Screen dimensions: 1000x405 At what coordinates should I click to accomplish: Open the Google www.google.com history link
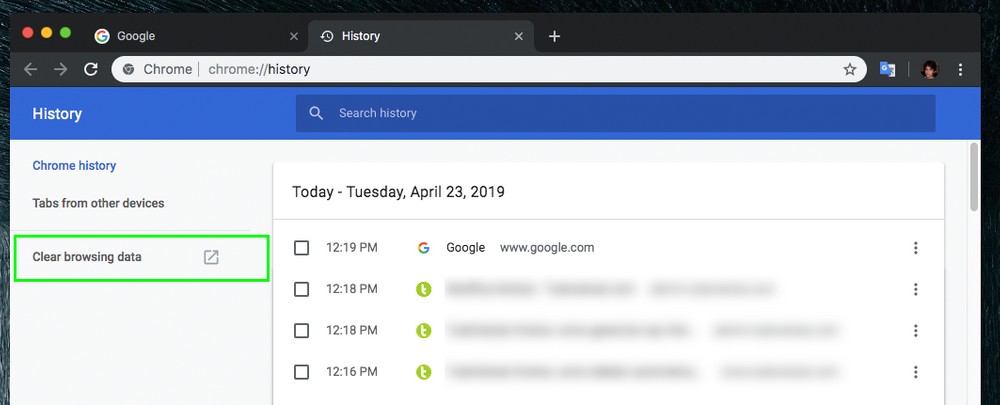[x=465, y=248]
